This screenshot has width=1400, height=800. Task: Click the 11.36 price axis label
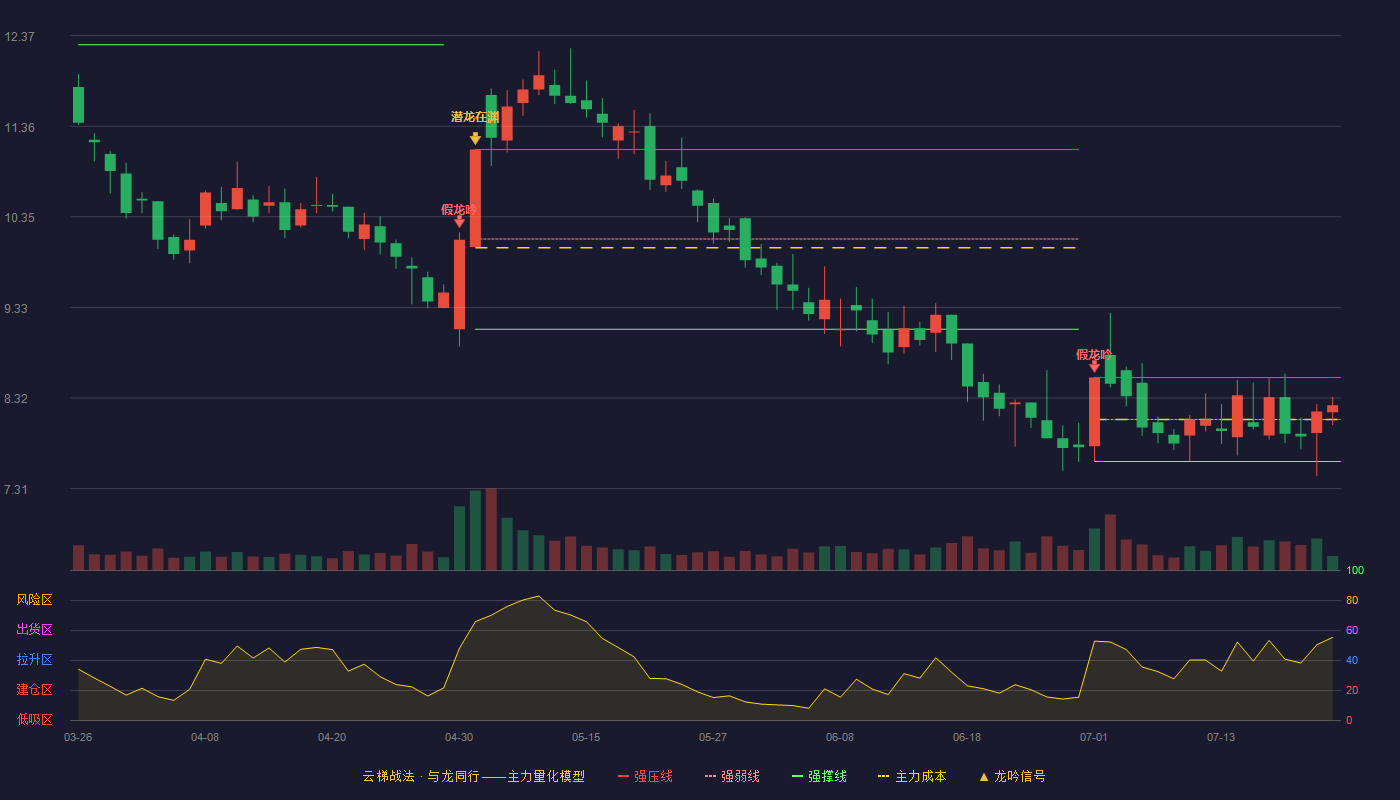[x=19, y=128]
